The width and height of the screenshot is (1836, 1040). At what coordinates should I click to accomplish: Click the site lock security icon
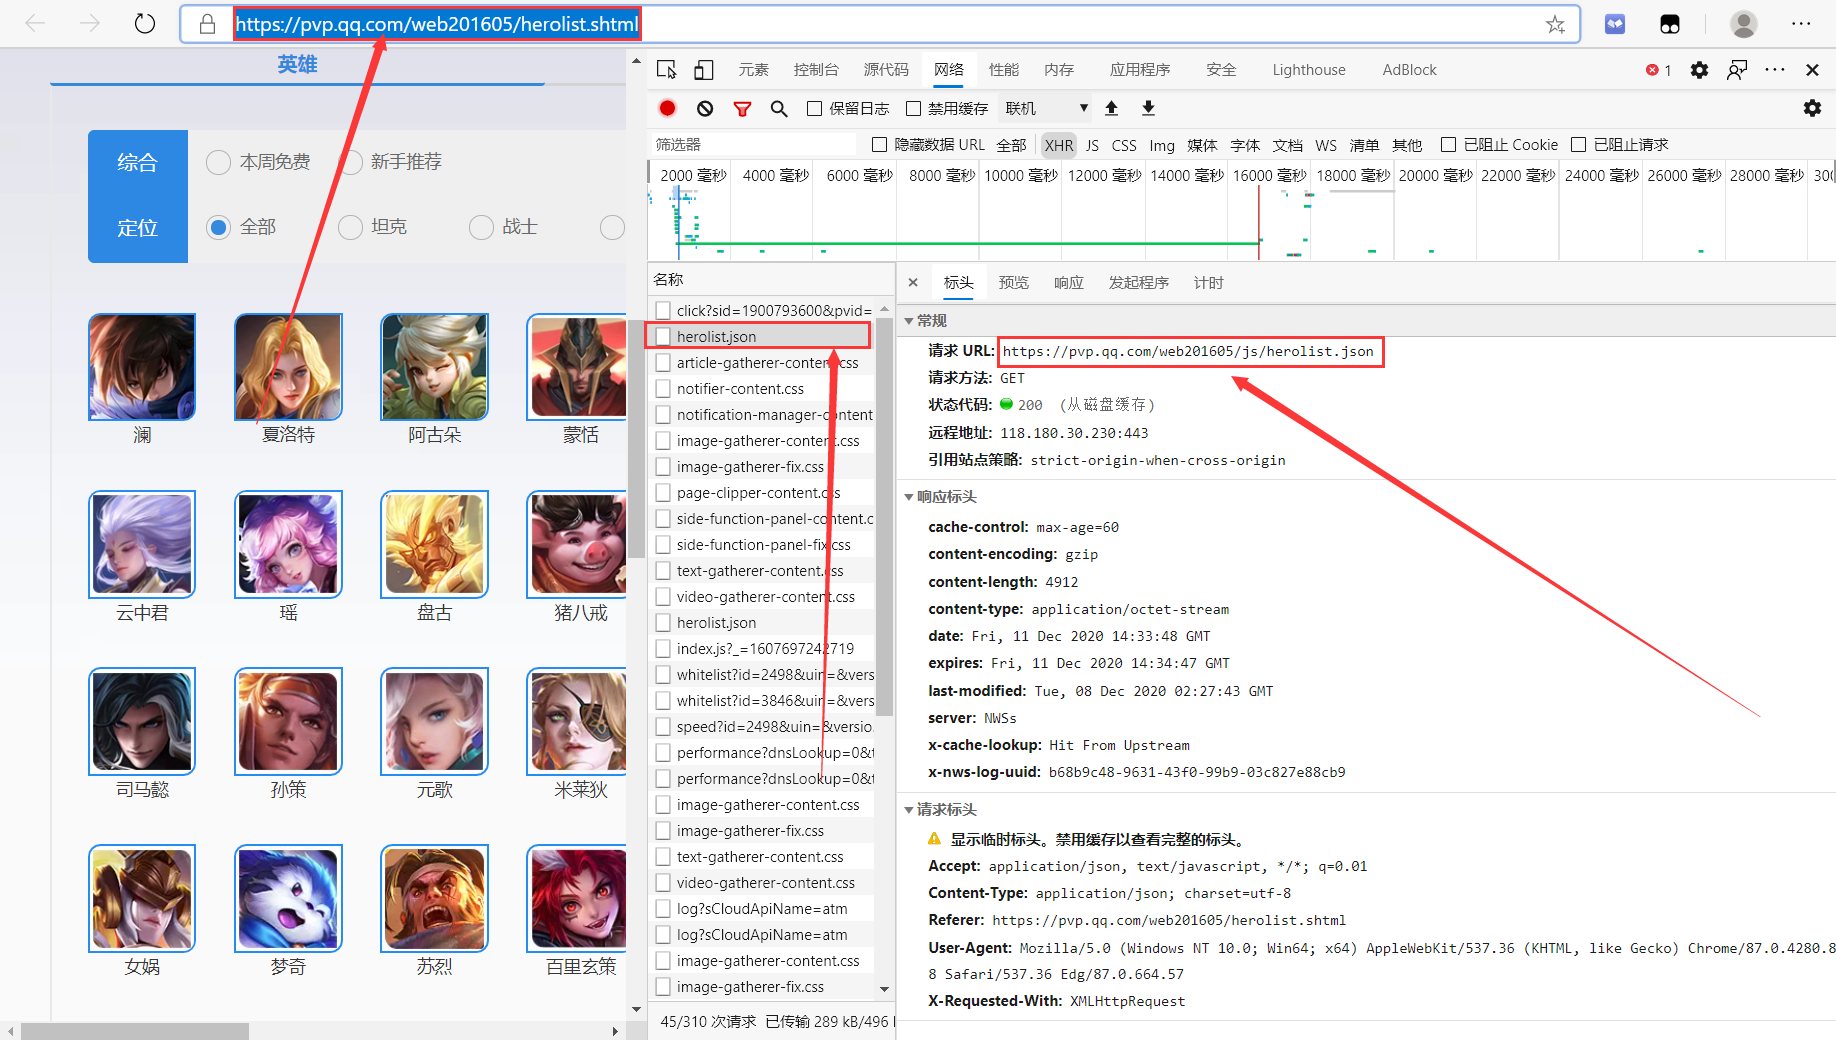[208, 24]
